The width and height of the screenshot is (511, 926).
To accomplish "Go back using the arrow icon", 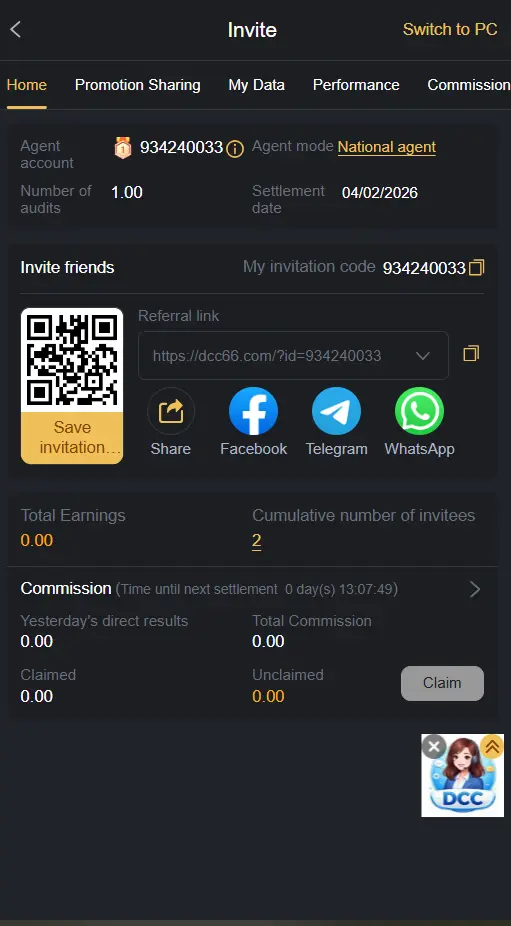I will [15, 30].
